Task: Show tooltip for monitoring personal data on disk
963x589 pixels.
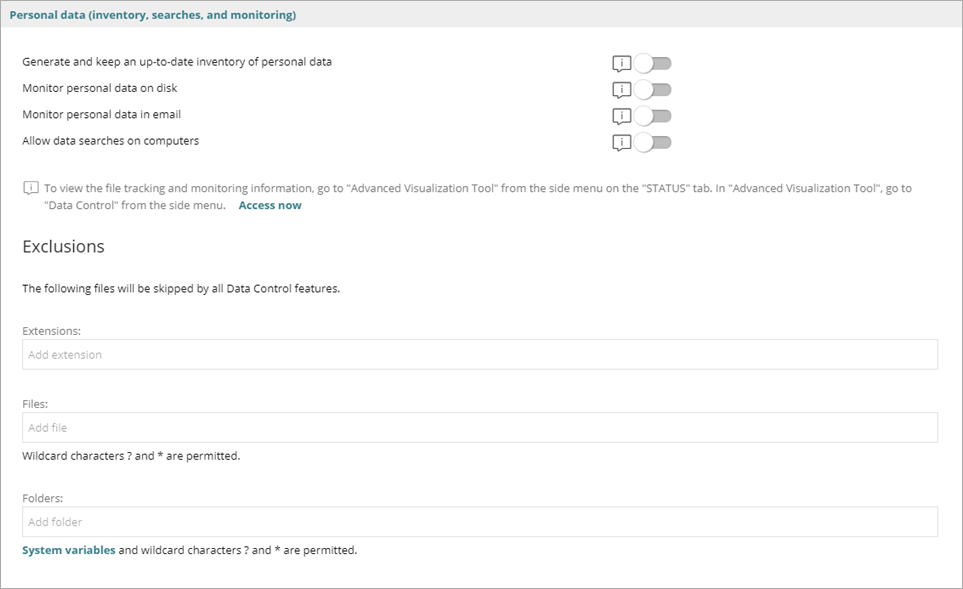Action: coord(623,88)
